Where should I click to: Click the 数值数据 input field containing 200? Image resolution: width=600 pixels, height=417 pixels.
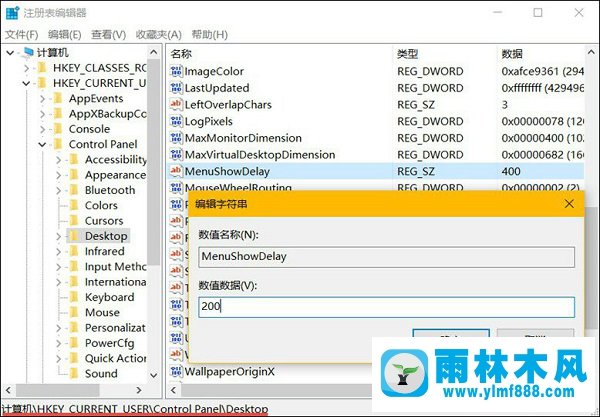pyautogui.click(x=386, y=307)
